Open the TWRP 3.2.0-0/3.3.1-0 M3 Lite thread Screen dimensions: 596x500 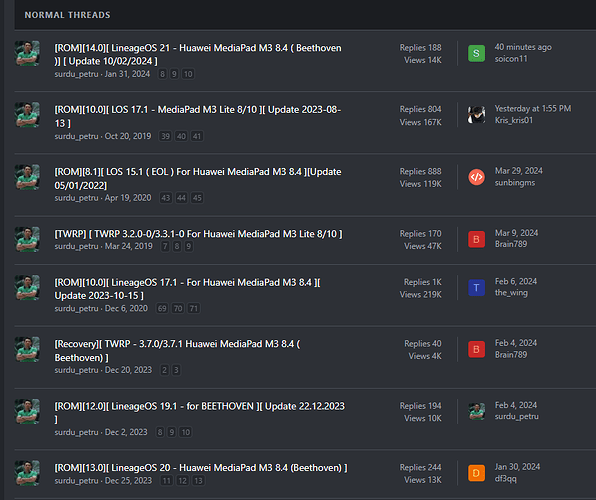198,234
